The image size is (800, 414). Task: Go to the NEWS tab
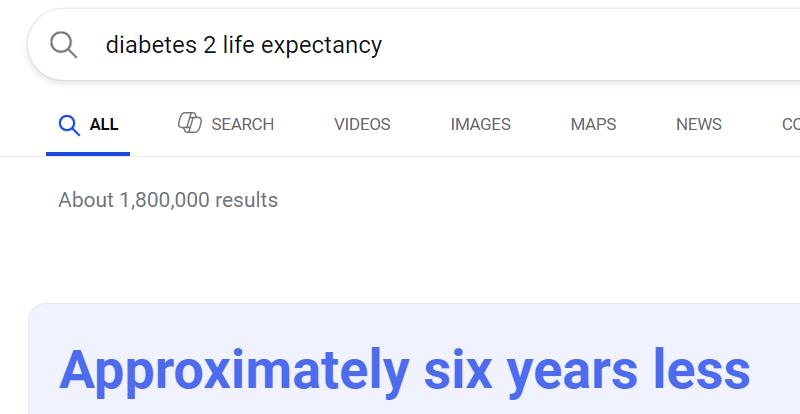click(698, 125)
